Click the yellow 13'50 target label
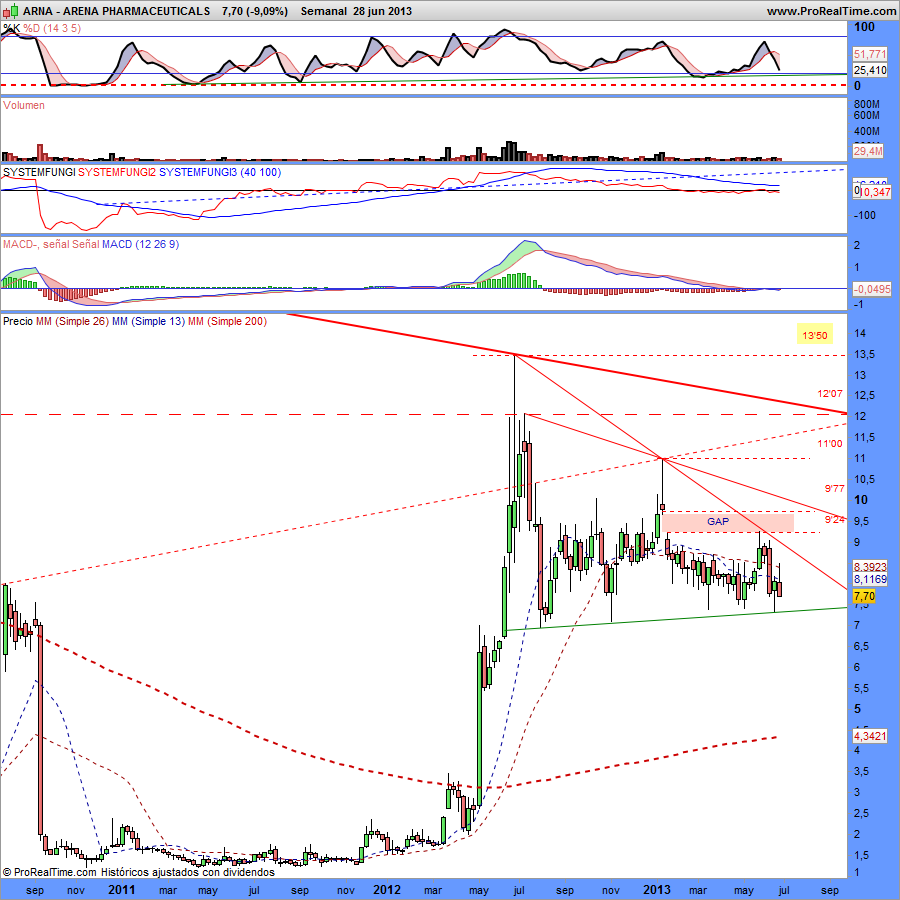Screen dimensions: 900x900 click(x=814, y=335)
